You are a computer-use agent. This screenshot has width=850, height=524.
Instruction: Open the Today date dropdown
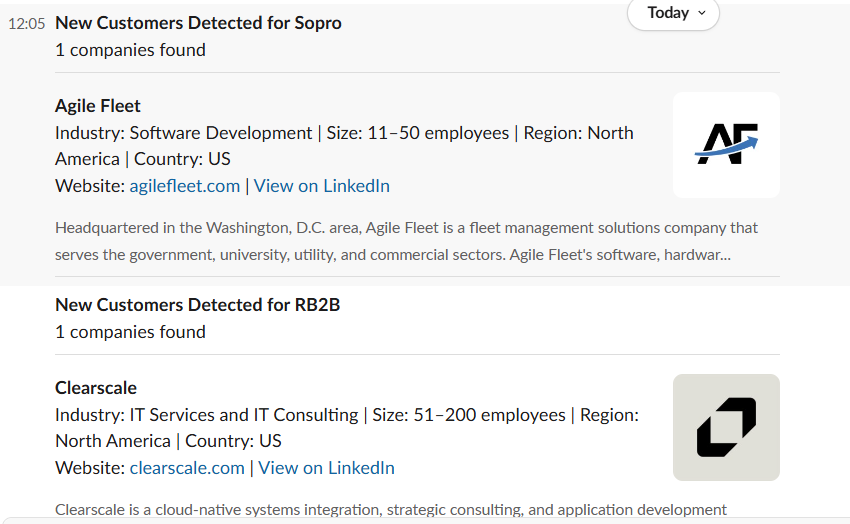point(671,13)
